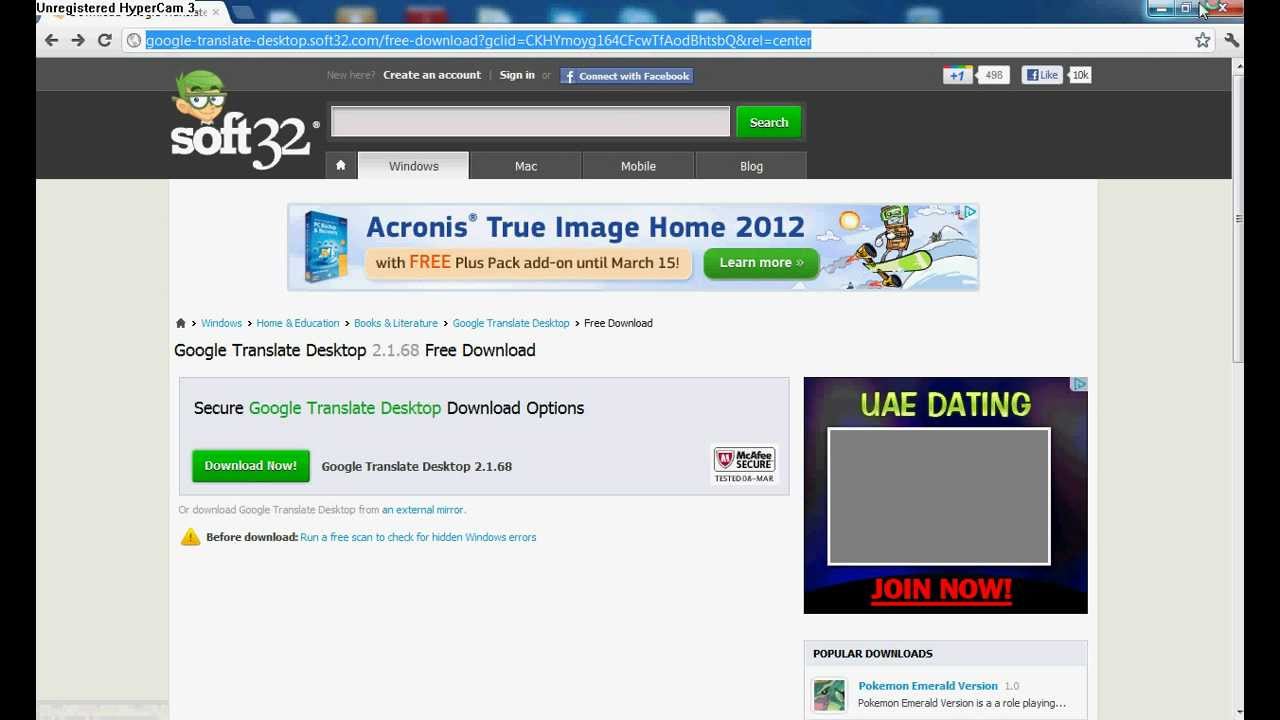1280x720 pixels.
Task: Open the Windows breadcrumb link
Action: [221, 323]
